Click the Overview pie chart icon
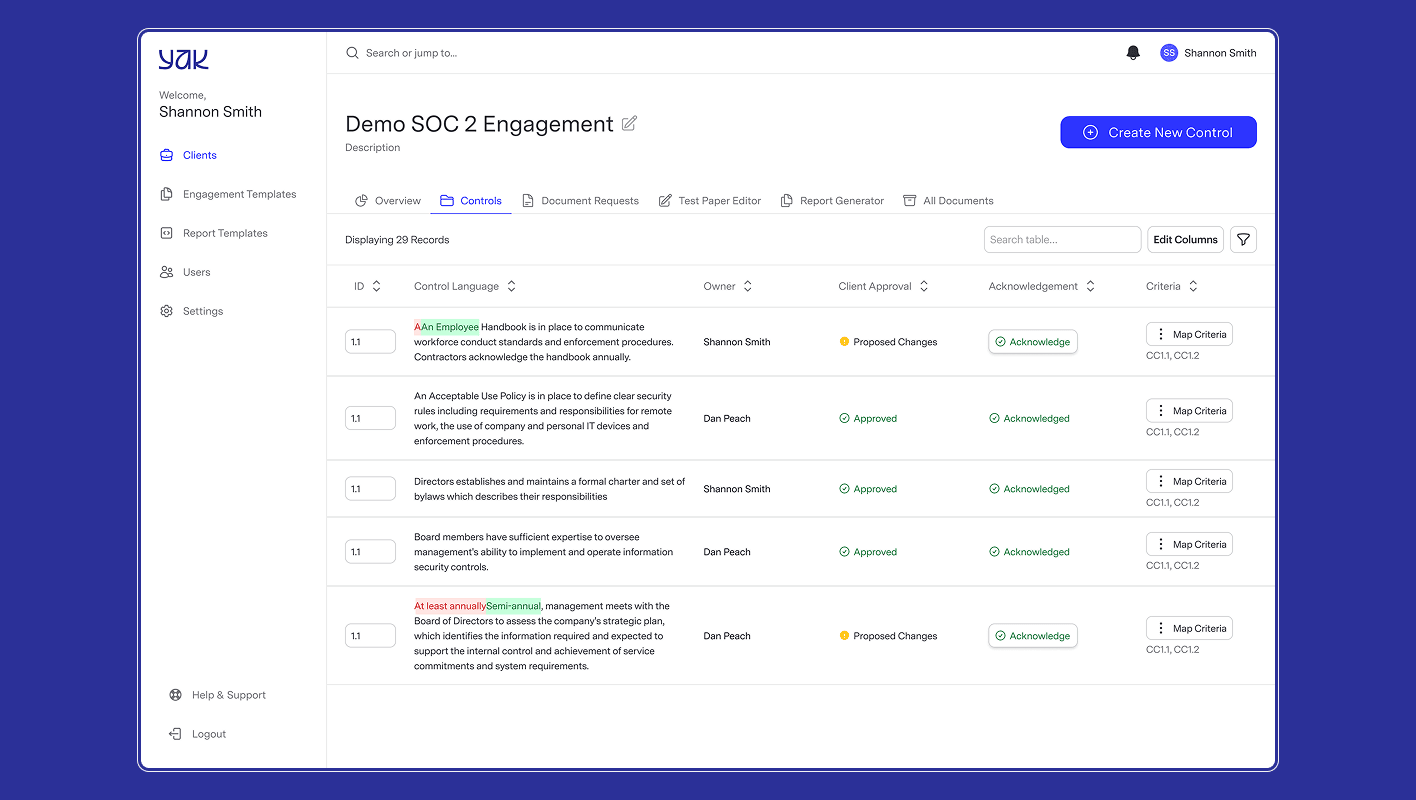The width and height of the screenshot is (1416, 800). coord(362,201)
